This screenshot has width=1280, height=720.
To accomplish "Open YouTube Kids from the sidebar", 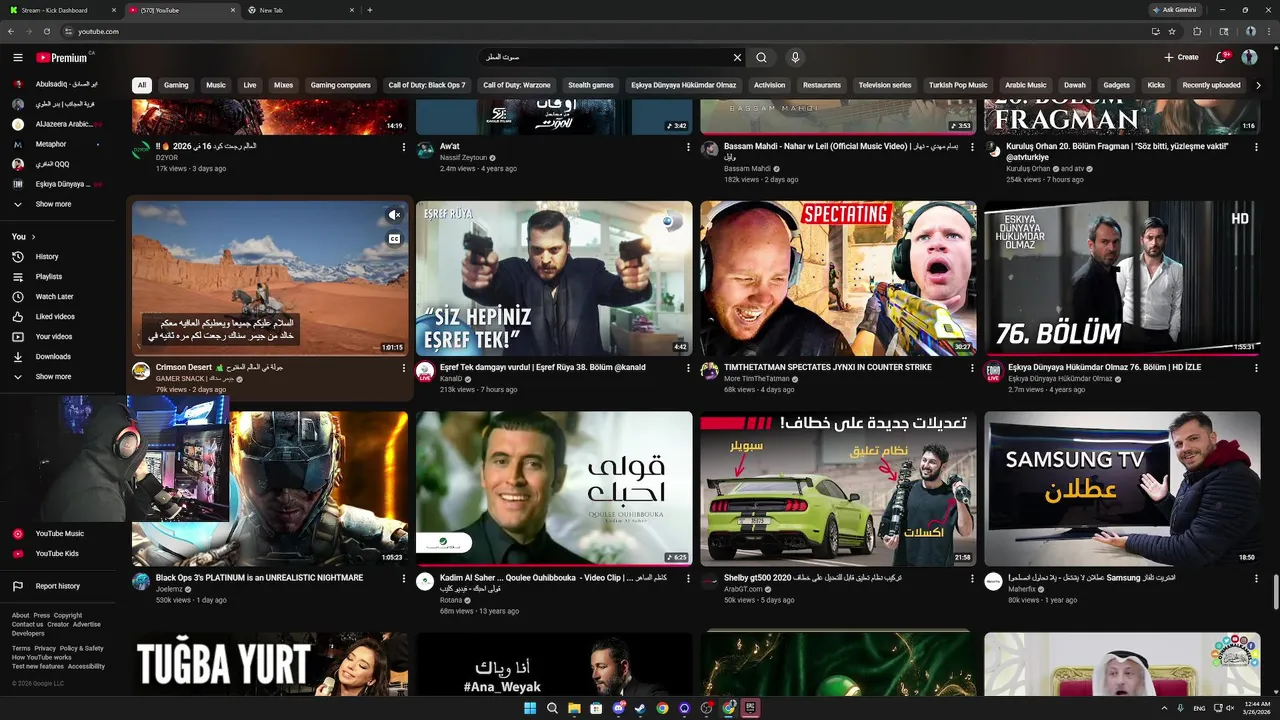I will click(57, 554).
